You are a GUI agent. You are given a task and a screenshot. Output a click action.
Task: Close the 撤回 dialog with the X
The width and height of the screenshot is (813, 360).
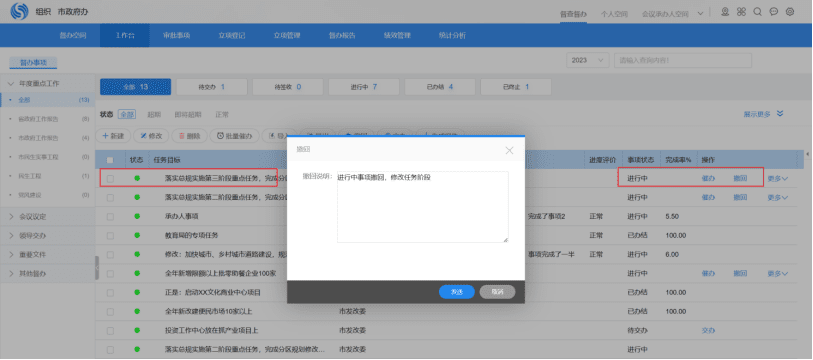tap(509, 150)
